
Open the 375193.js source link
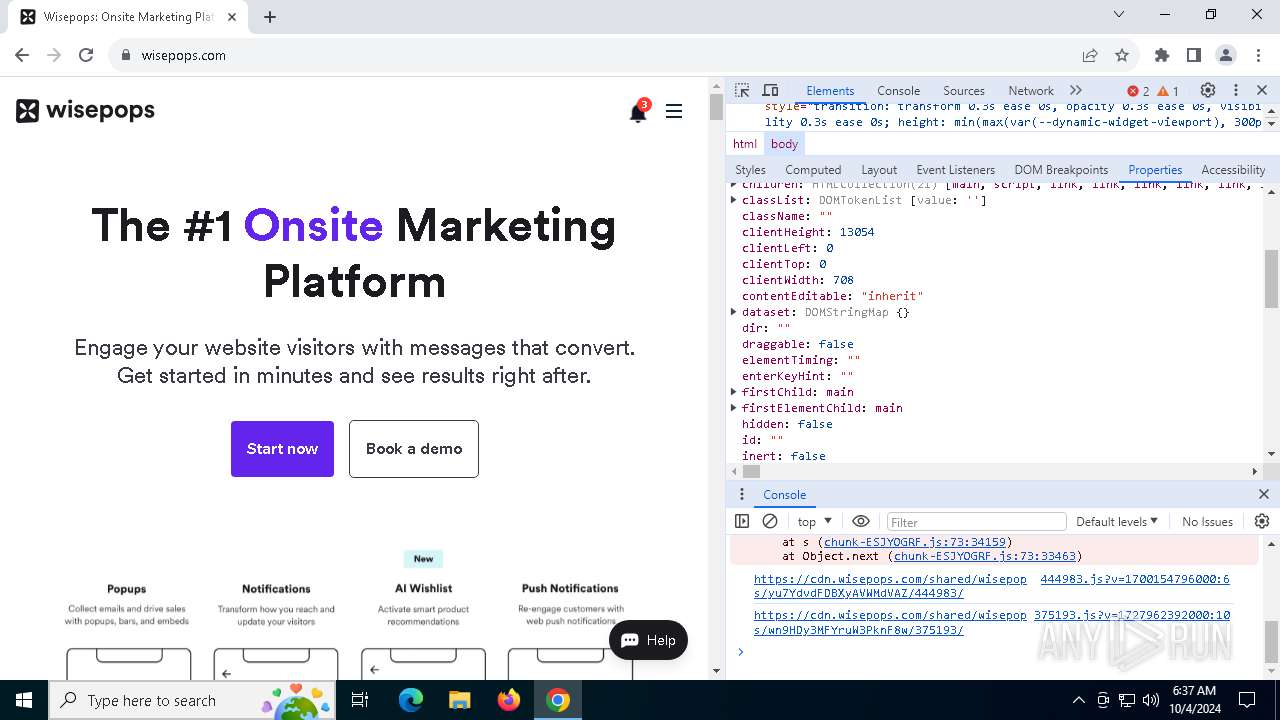coord(1132,615)
